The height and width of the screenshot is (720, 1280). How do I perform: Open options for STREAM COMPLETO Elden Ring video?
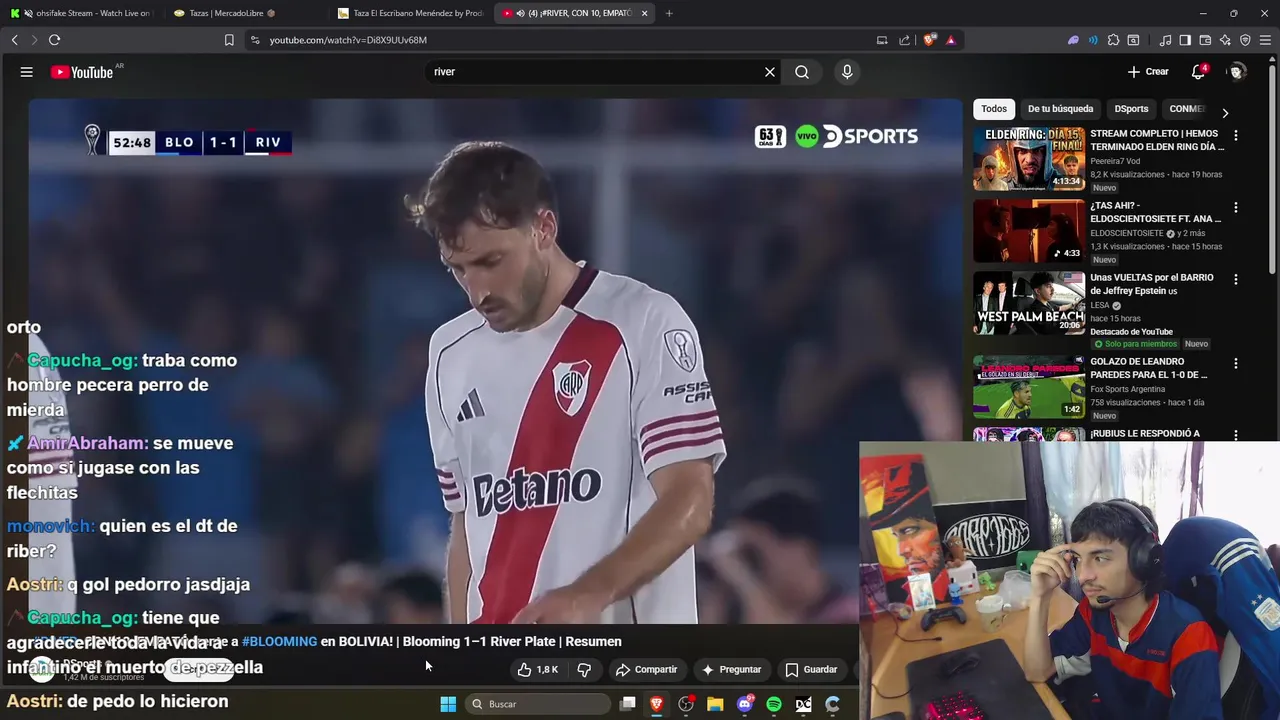click(1236, 135)
